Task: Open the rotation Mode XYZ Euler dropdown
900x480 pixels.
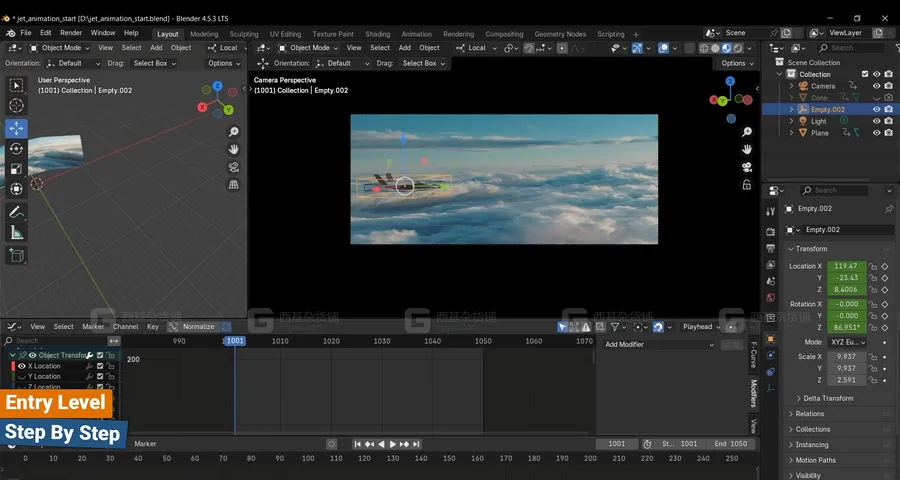Action: [x=848, y=342]
